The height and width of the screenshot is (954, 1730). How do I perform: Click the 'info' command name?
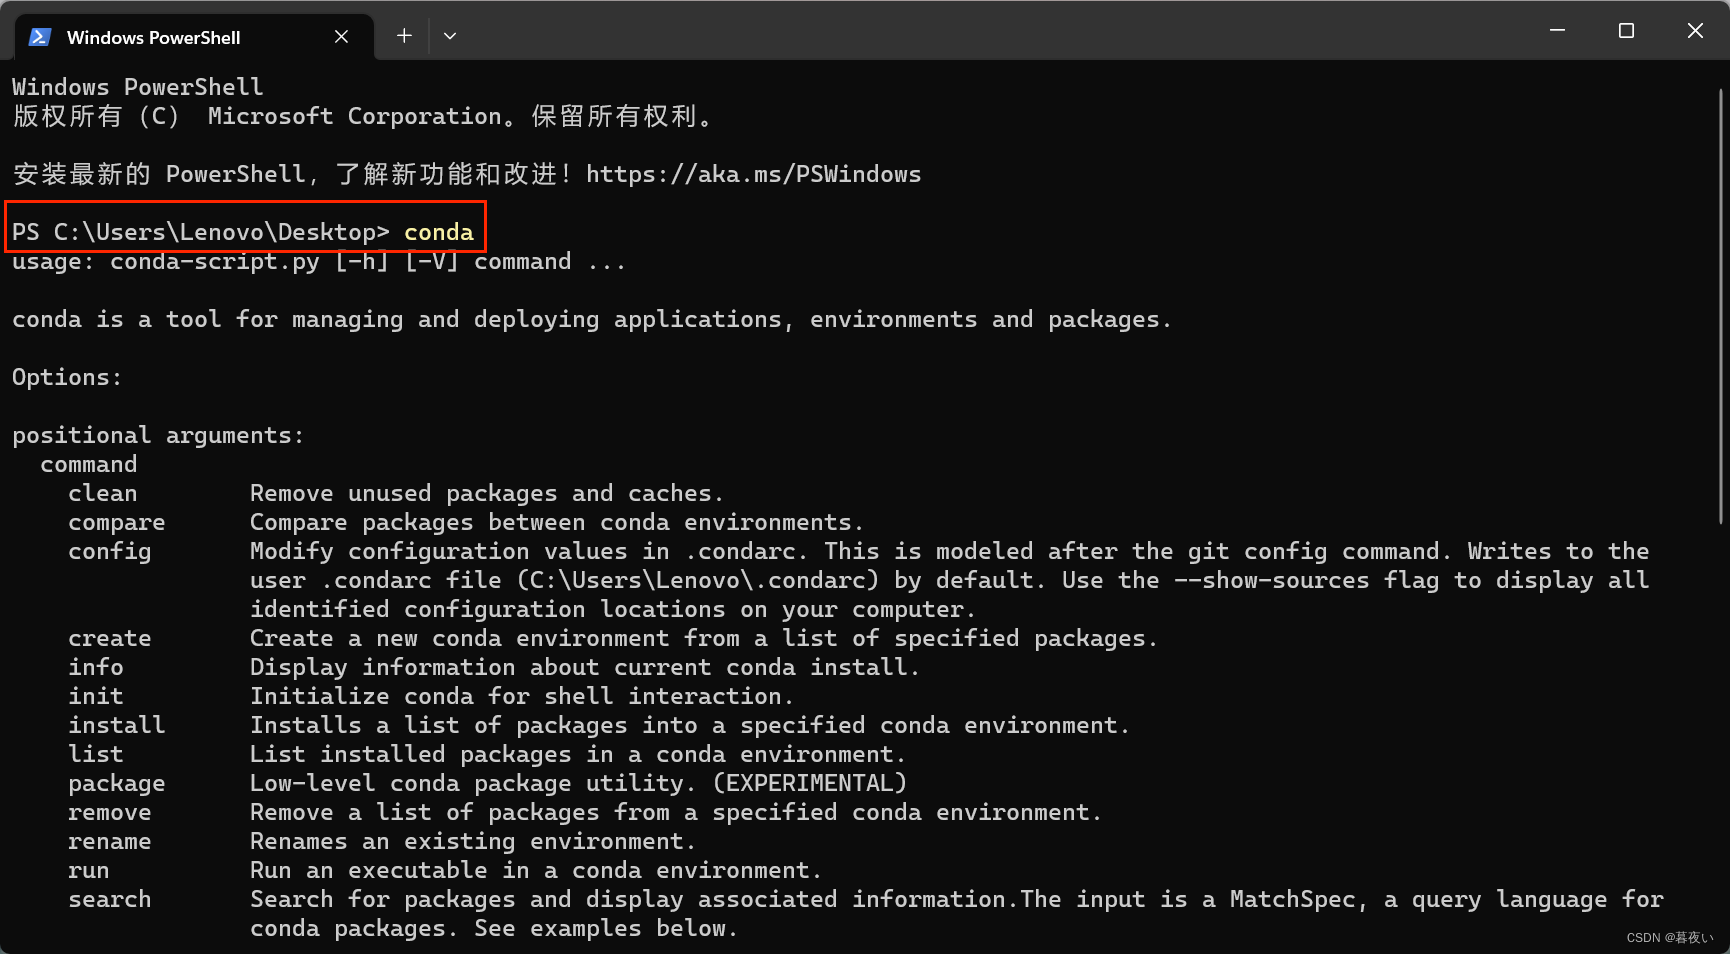tap(96, 667)
